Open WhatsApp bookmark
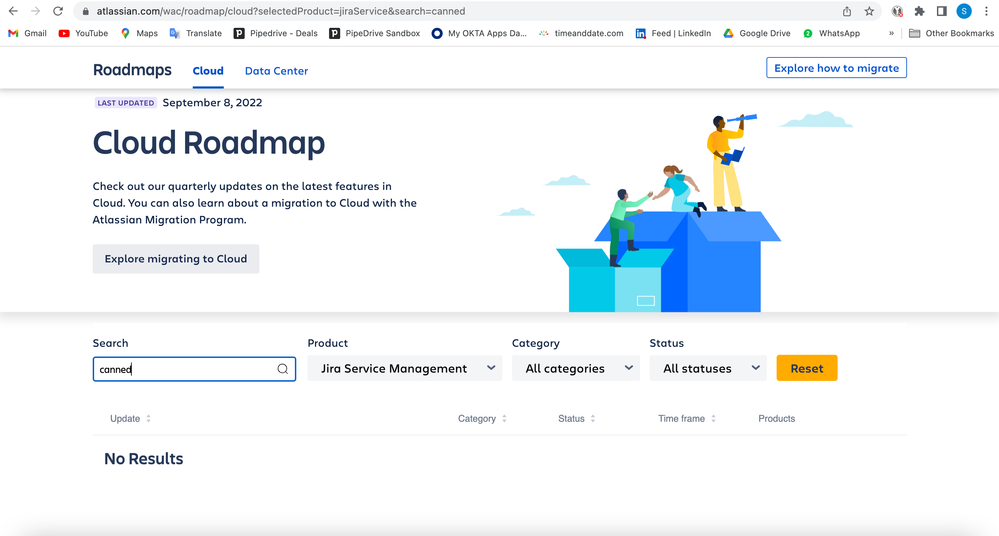This screenshot has width=999, height=536. pos(831,33)
